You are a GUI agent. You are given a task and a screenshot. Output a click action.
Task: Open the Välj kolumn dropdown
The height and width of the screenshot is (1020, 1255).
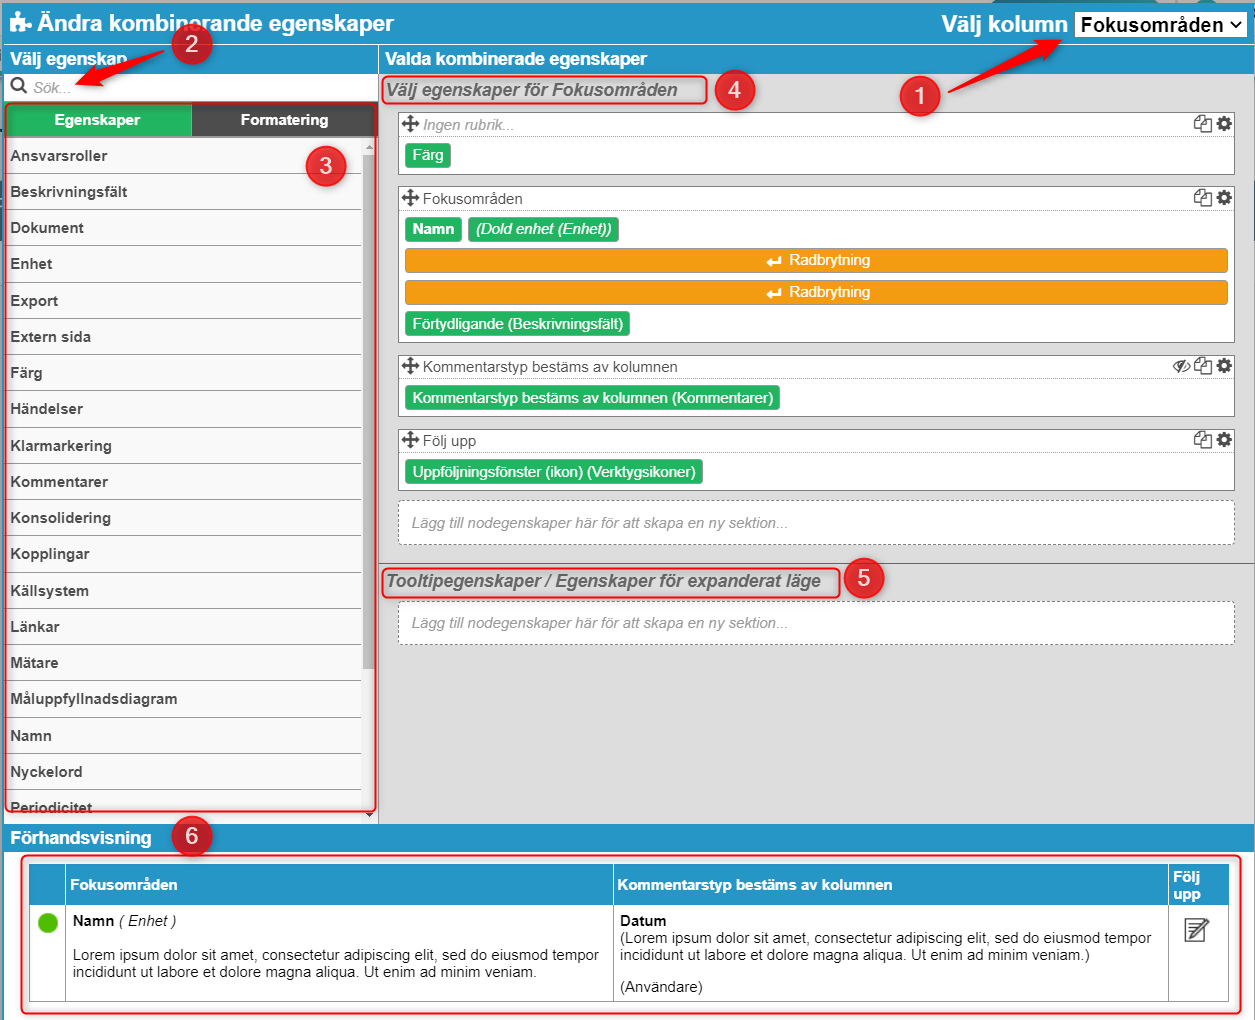(1161, 25)
